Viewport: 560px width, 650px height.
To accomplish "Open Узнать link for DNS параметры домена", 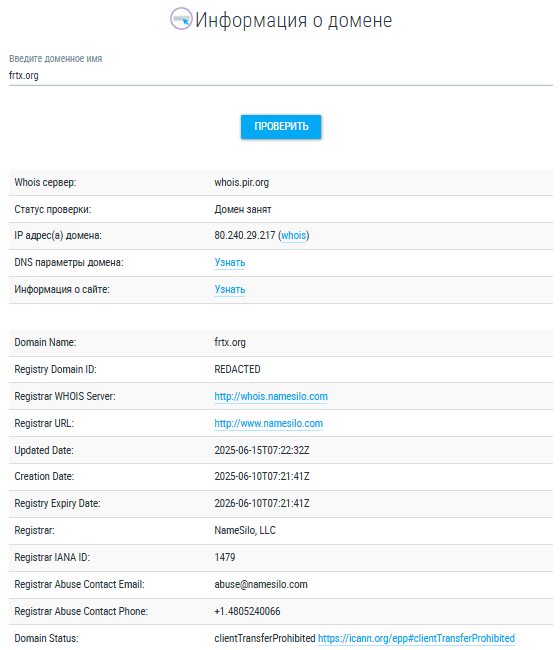I will click(x=230, y=262).
